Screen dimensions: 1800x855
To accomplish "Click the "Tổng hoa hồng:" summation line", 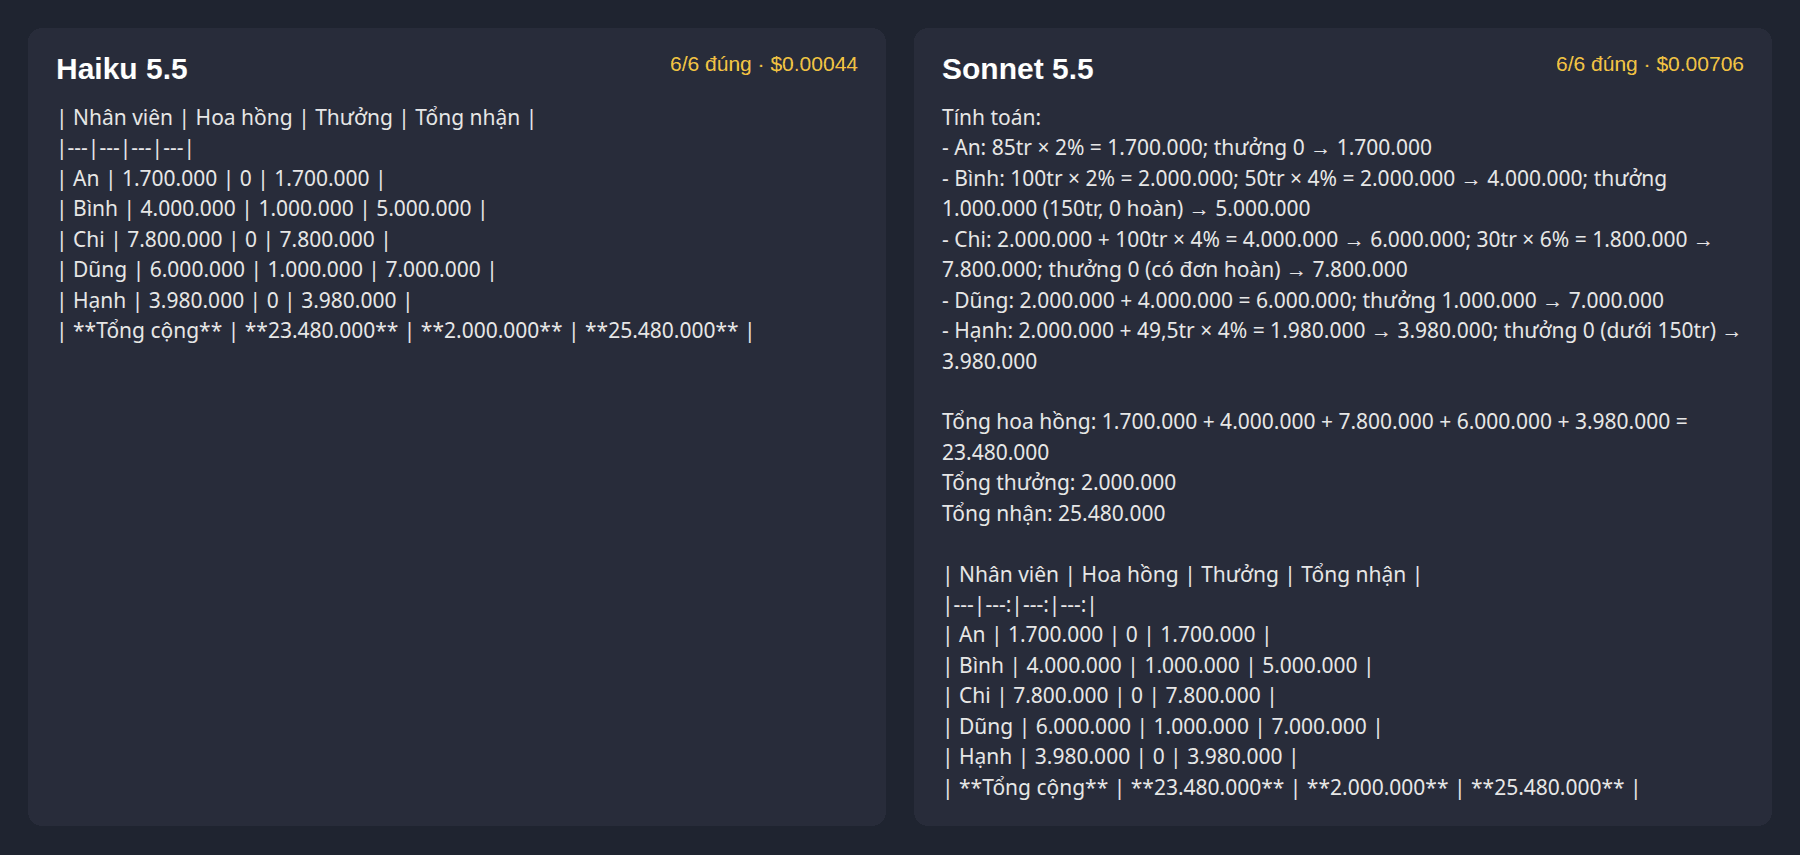I will tap(1315, 437).
